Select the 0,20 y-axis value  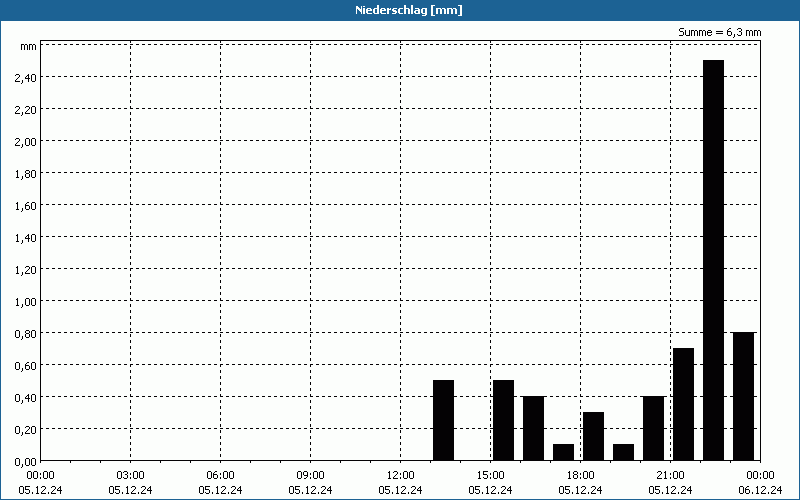click(26, 430)
